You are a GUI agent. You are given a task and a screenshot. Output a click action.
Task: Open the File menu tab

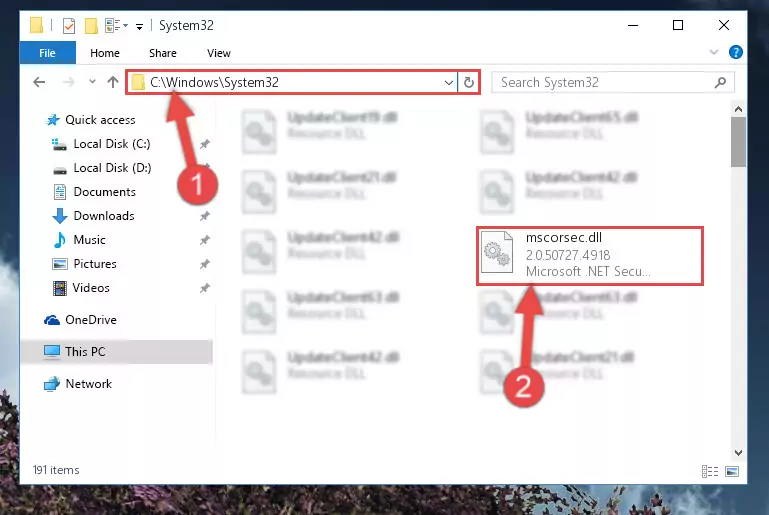point(48,53)
